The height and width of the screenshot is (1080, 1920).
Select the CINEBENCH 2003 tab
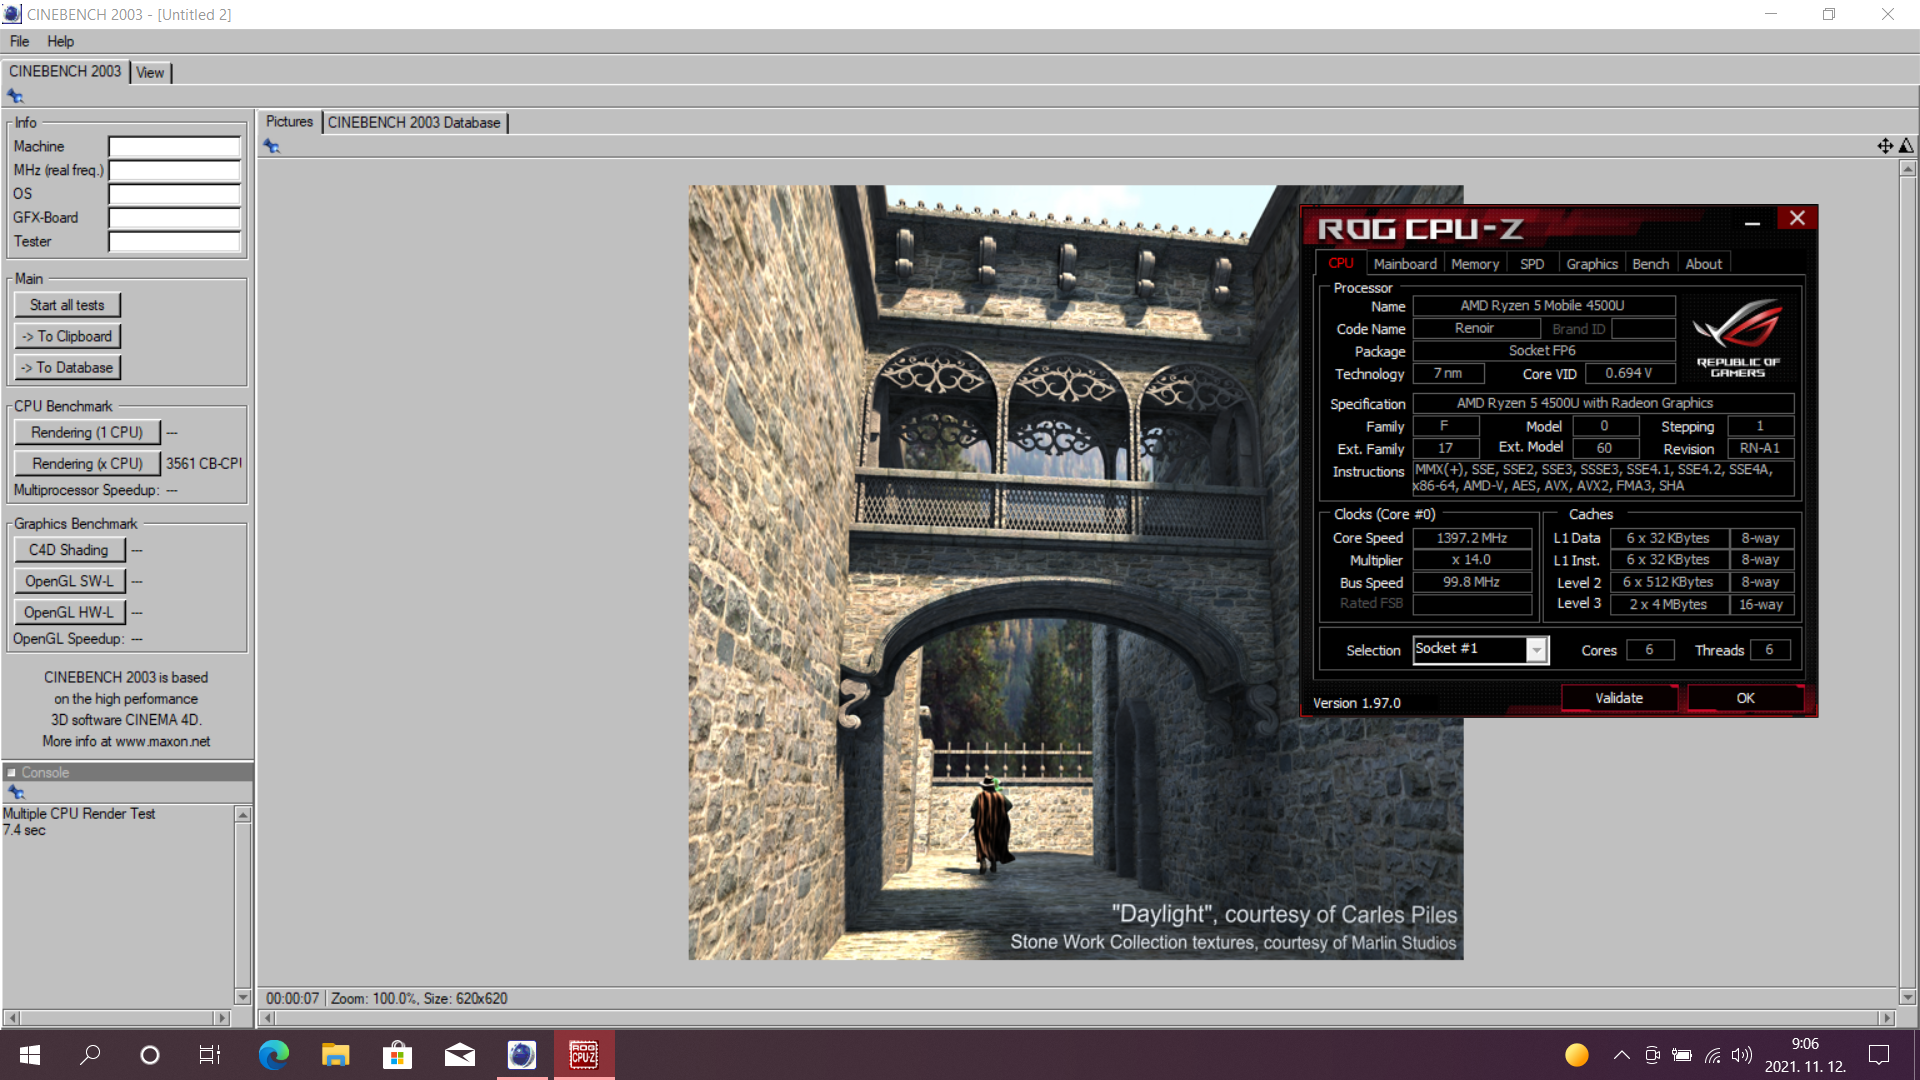[x=65, y=71]
